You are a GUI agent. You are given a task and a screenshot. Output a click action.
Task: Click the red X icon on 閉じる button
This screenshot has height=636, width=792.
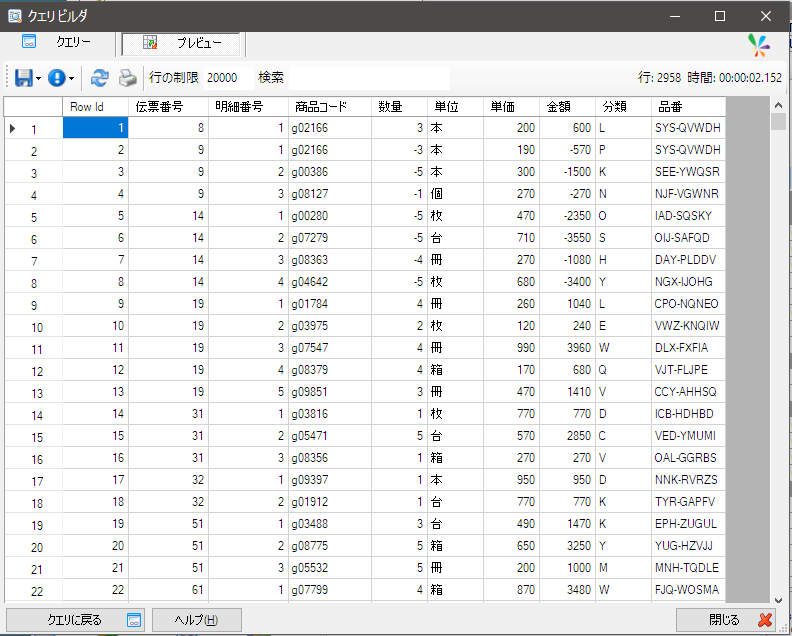(765, 619)
